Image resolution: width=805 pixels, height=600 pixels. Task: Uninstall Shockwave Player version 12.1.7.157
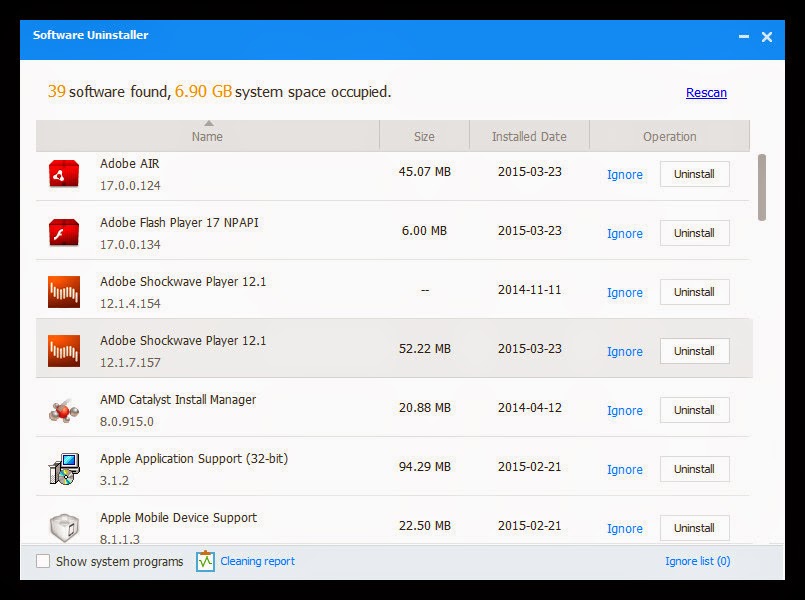[694, 351]
